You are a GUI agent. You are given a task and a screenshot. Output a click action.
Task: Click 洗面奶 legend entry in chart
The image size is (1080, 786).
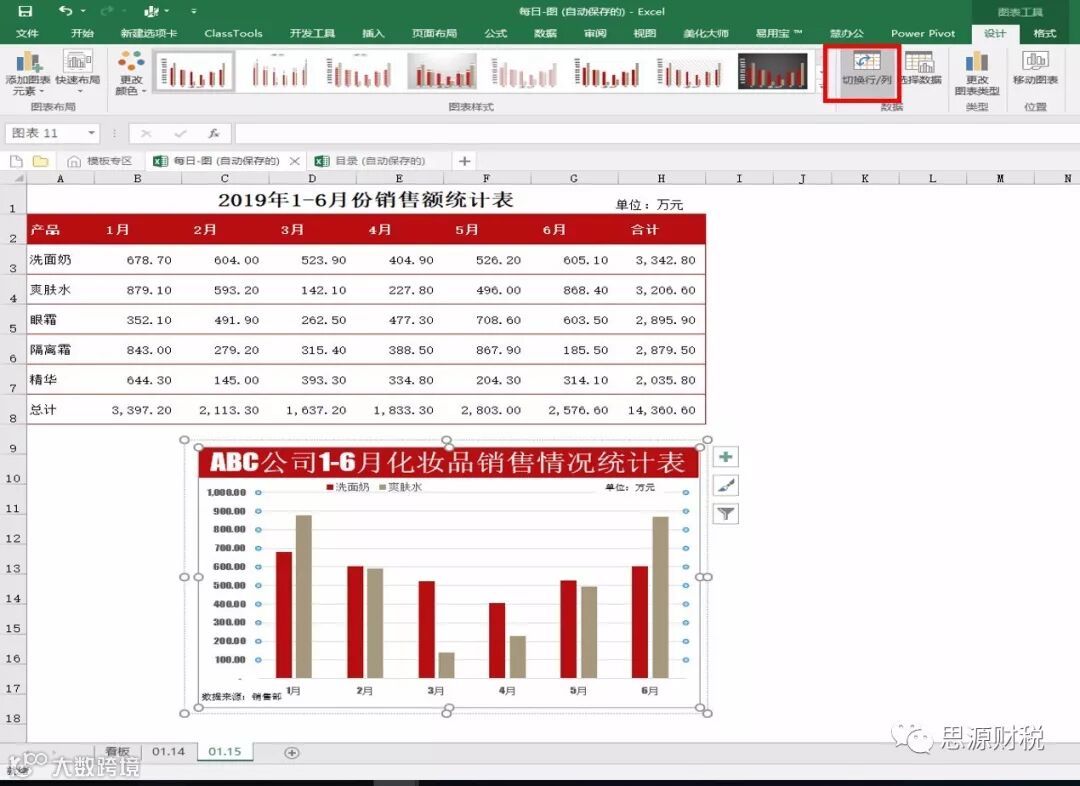tap(348, 487)
